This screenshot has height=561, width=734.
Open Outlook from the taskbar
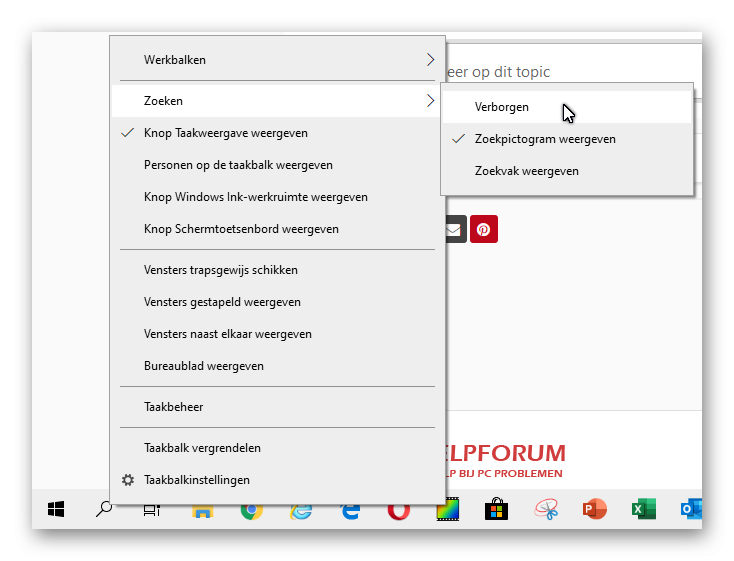691,509
